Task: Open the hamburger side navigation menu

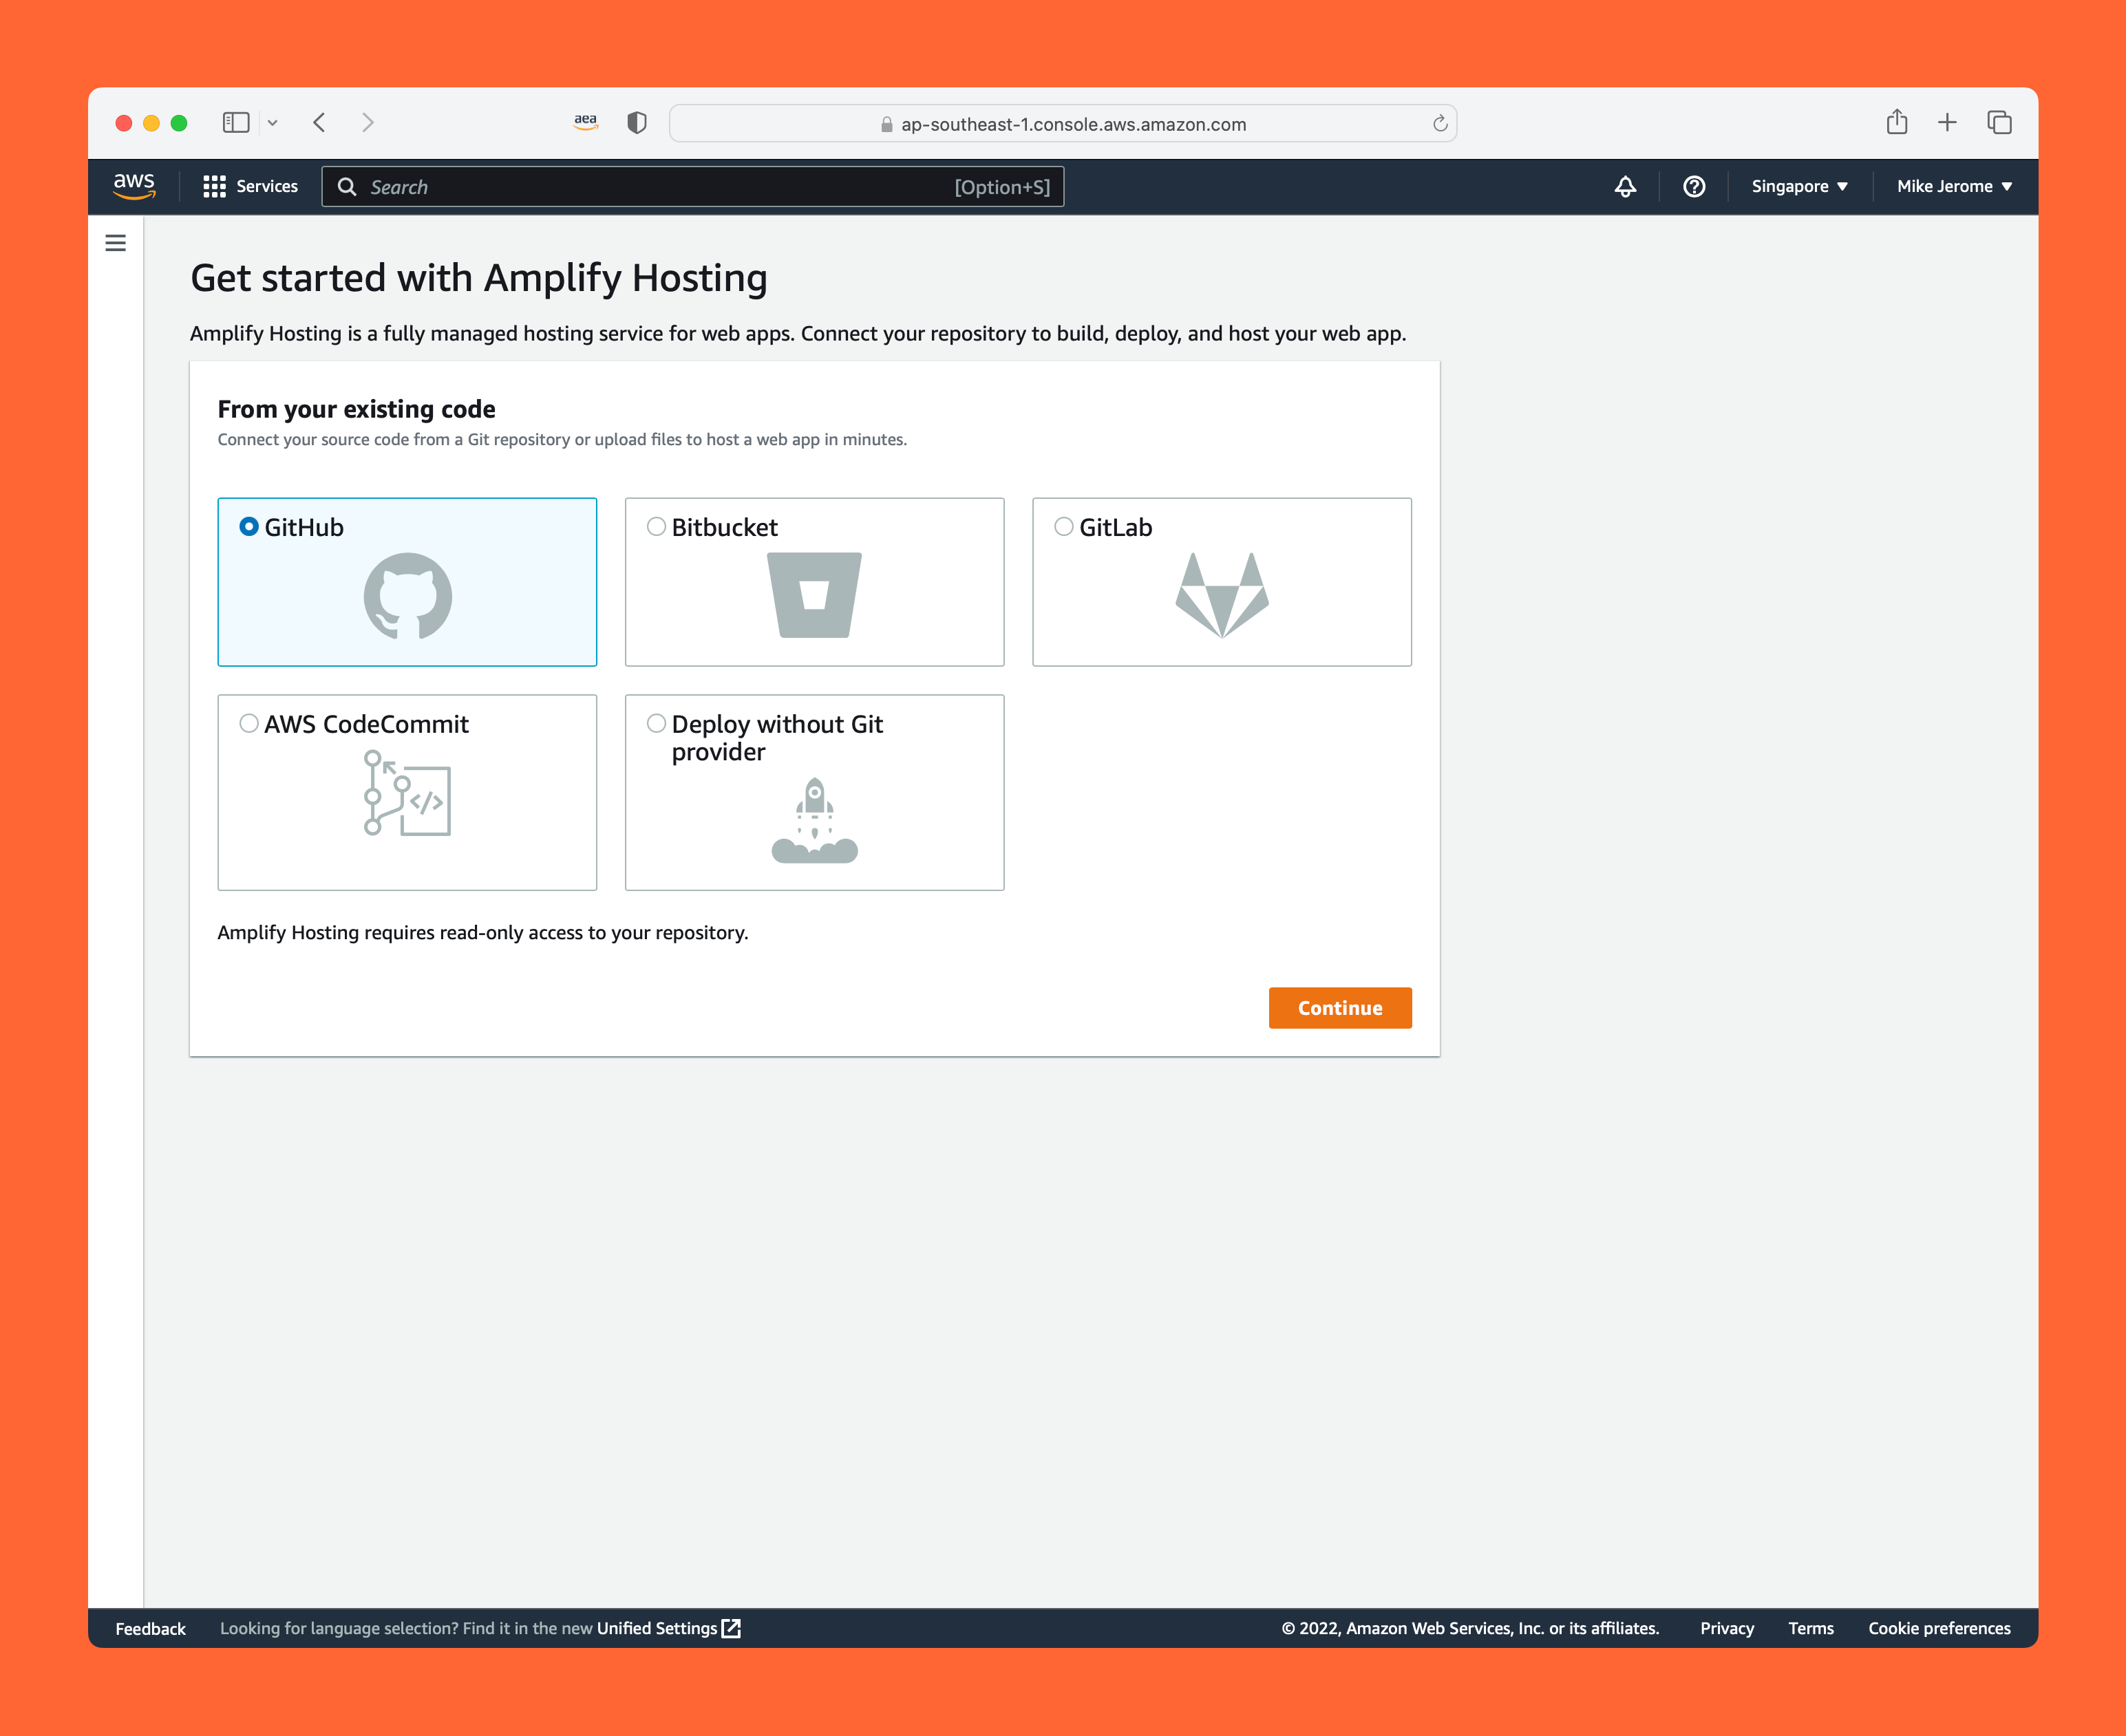Action: pos(116,243)
